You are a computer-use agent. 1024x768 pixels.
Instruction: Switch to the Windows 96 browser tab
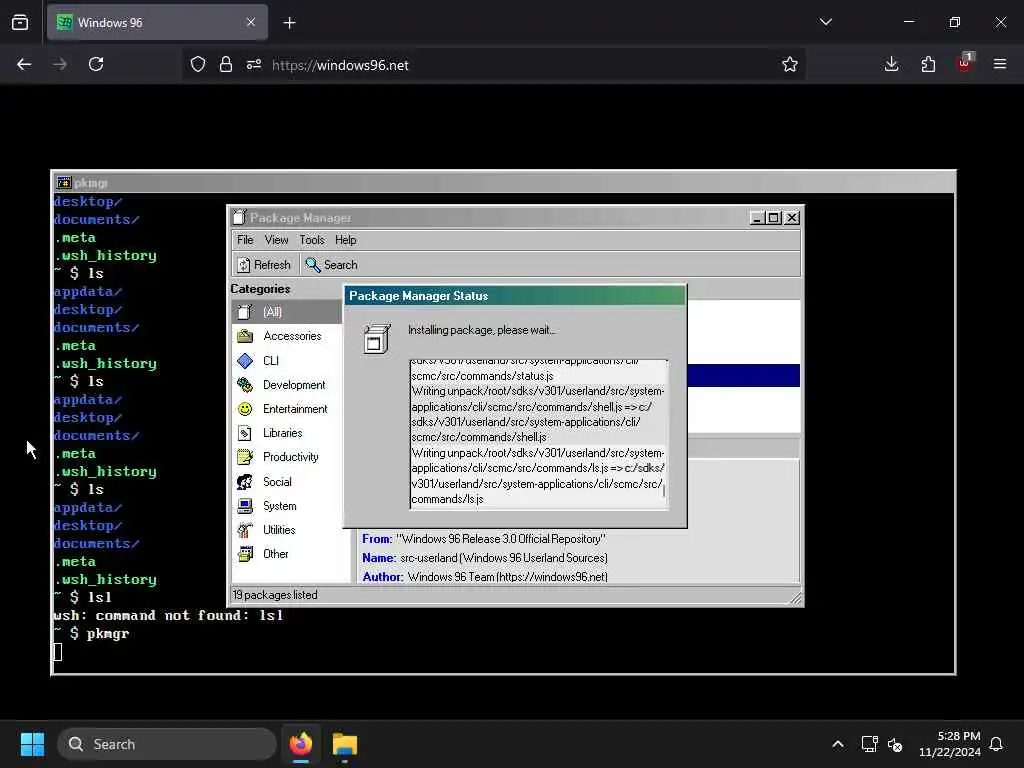(x=157, y=22)
